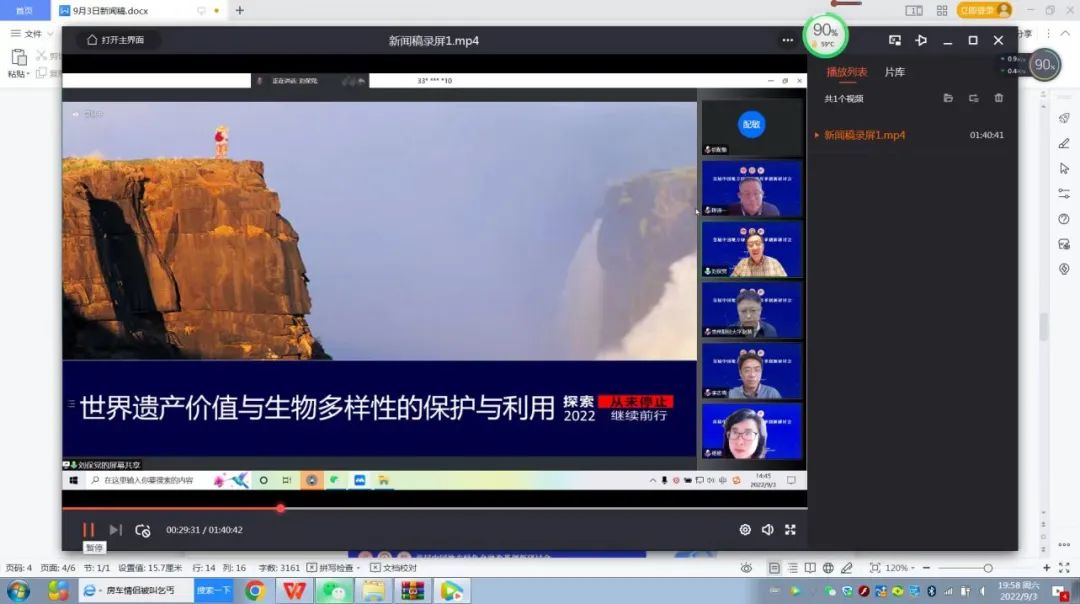
Task: Switch player to mini picture-in-picture mode
Action: (895, 41)
